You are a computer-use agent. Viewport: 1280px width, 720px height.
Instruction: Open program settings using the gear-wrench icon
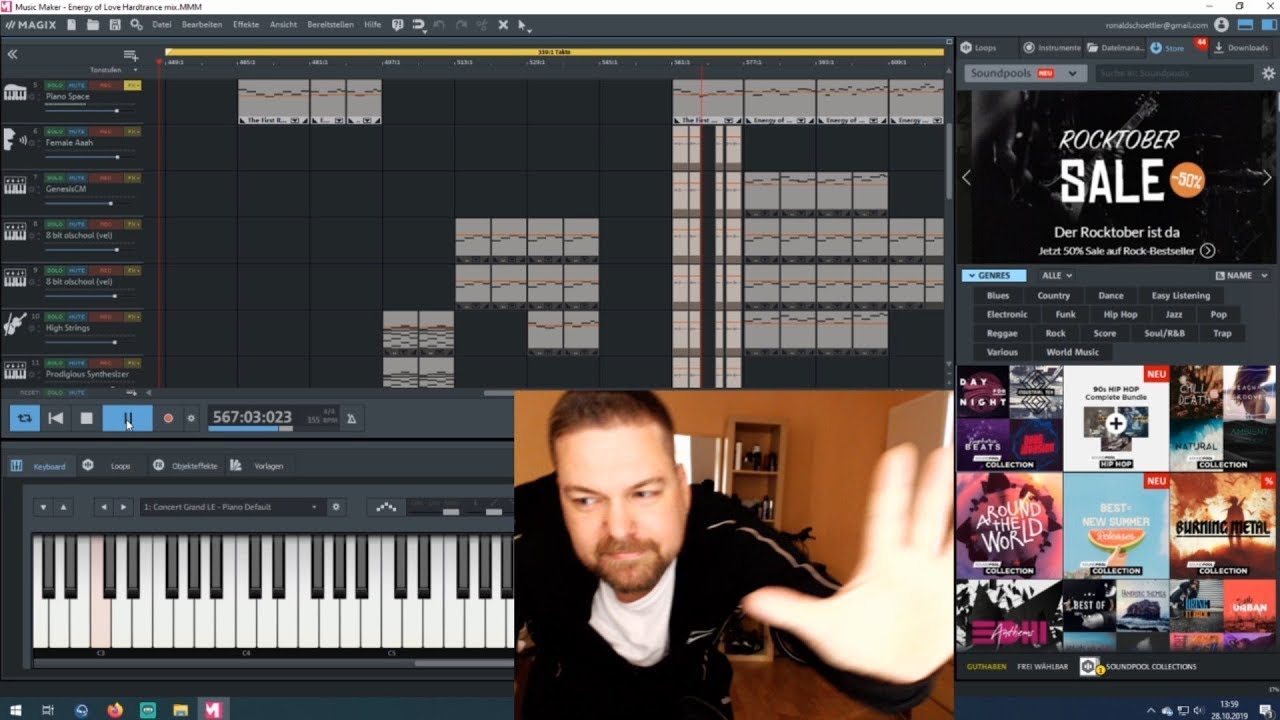(136, 24)
